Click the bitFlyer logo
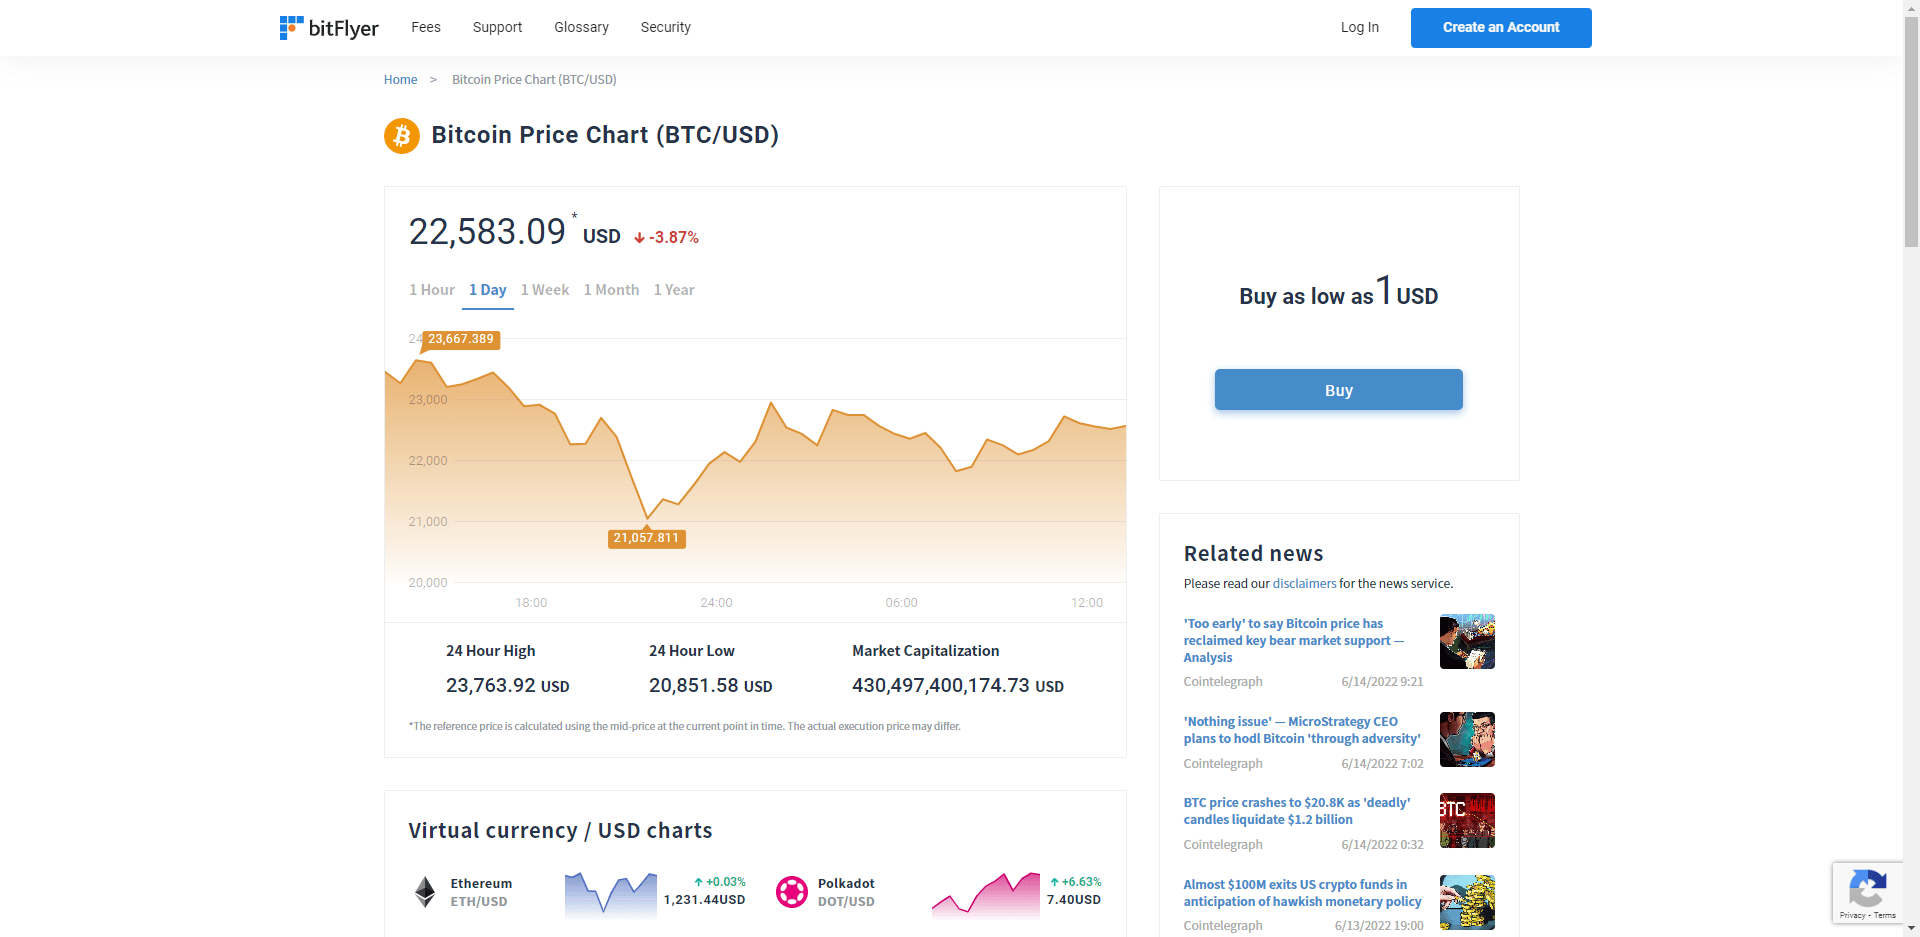Image resolution: width=1920 pixels, height=937 pixels. [329, 27]
